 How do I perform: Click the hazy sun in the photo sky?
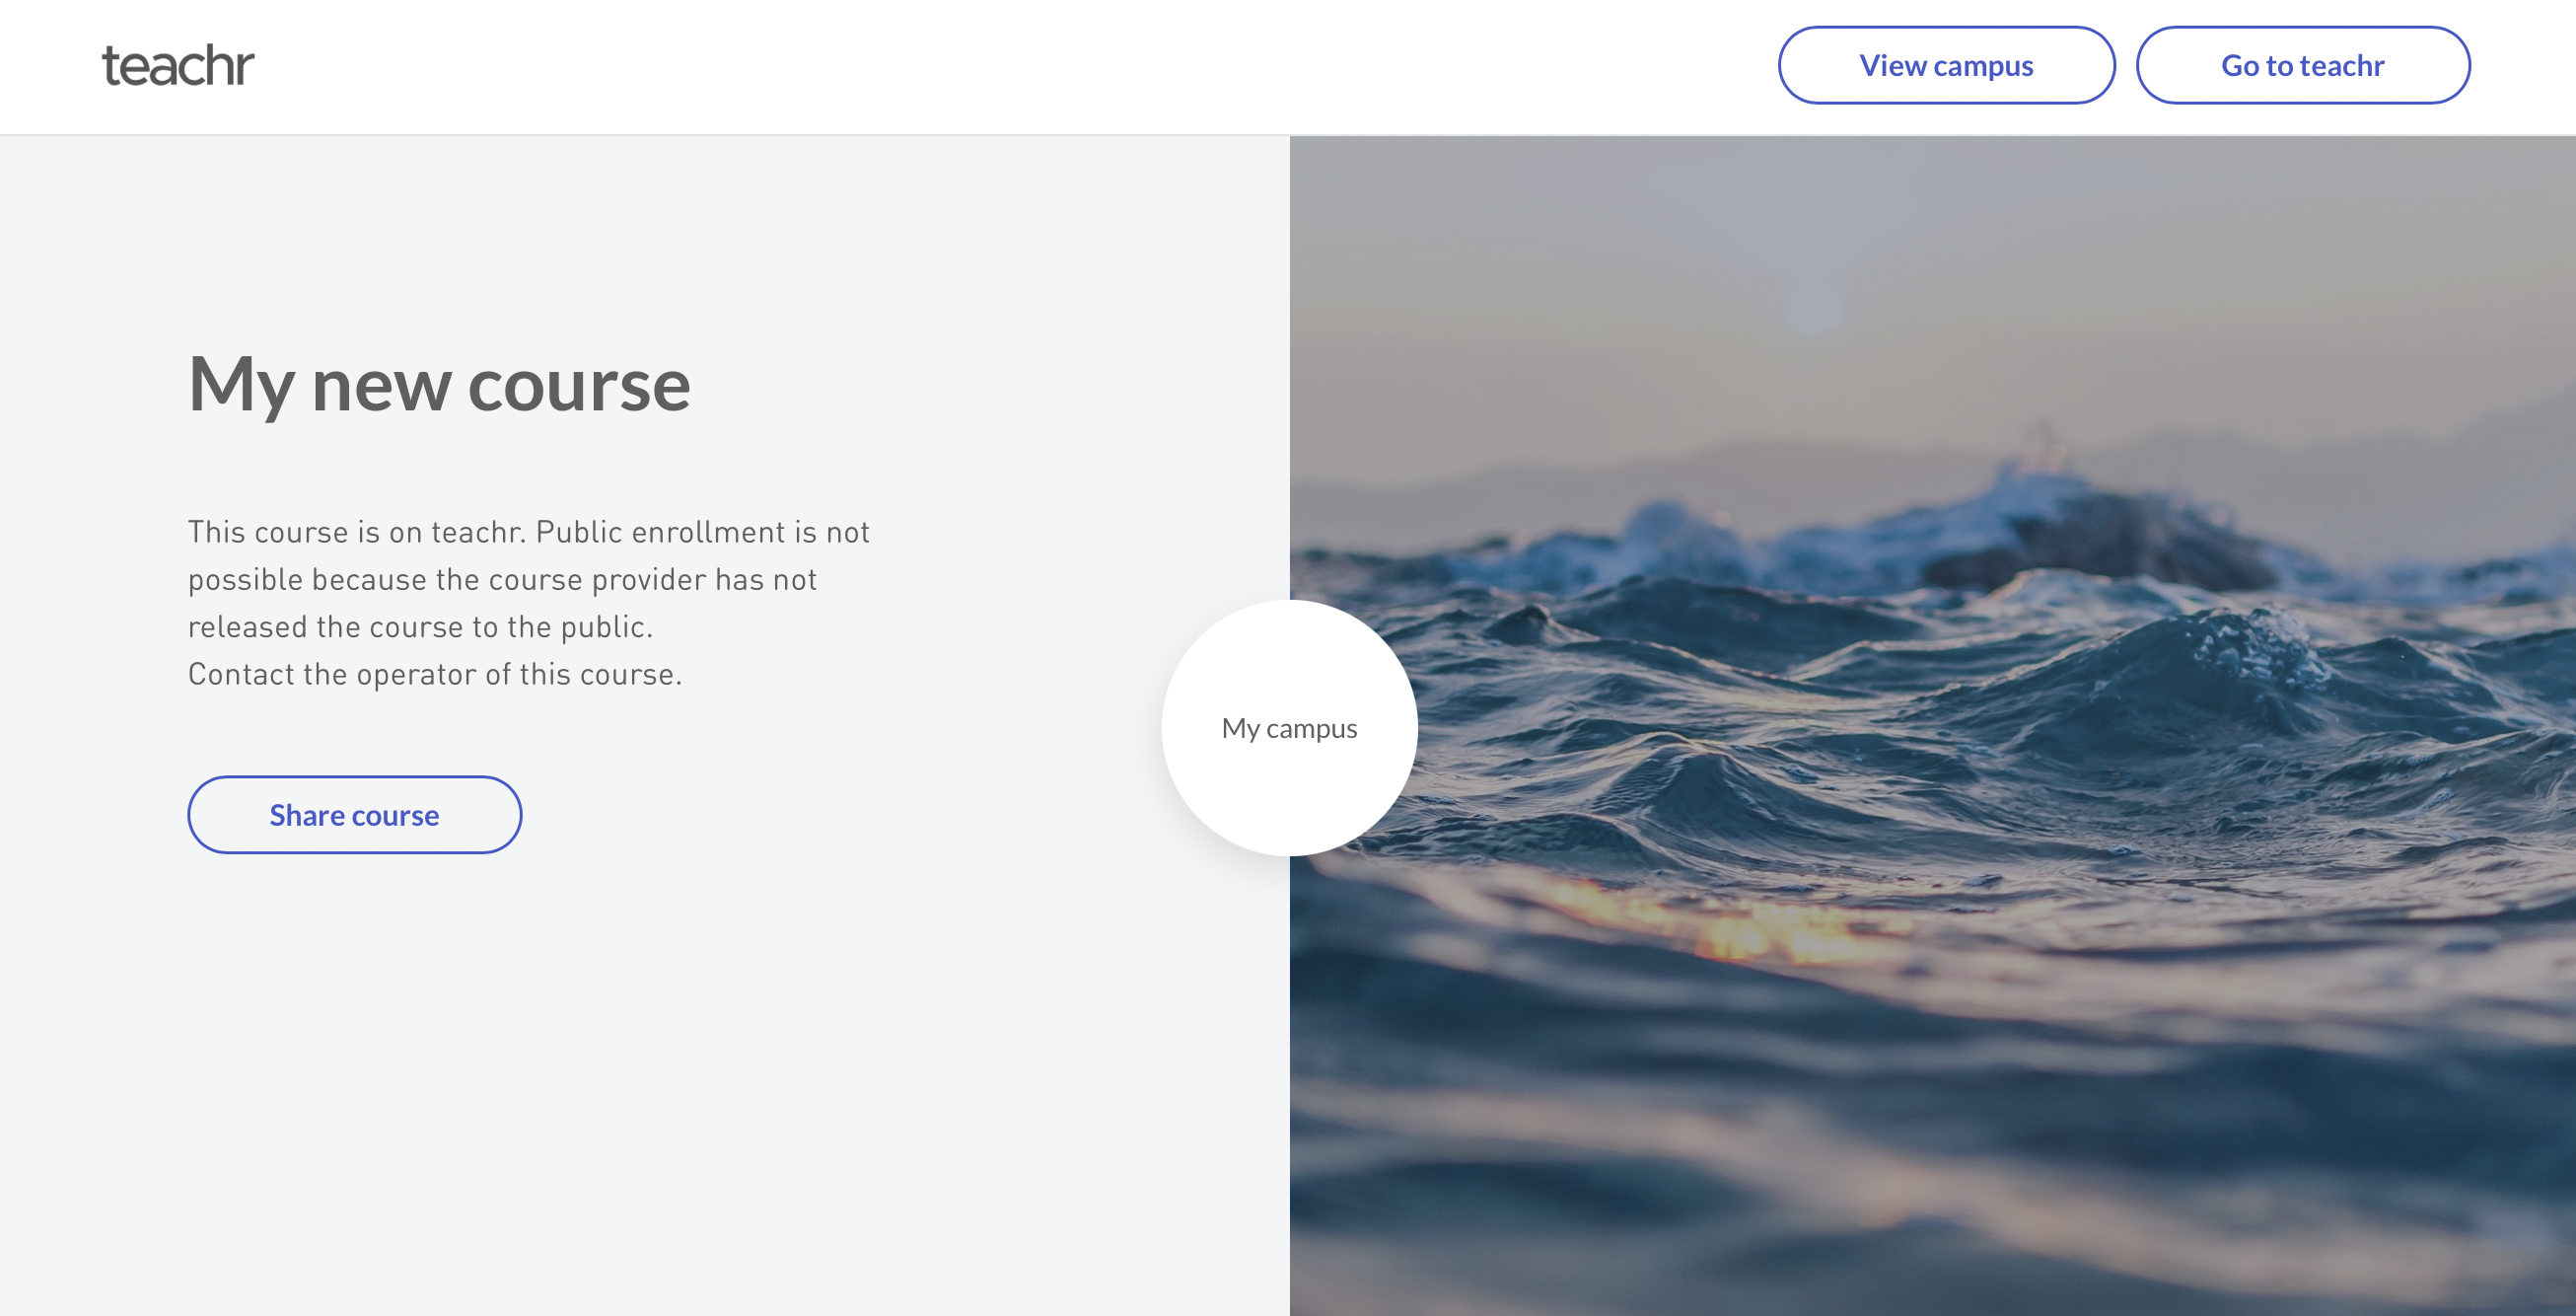click(x=1812, y=305)
